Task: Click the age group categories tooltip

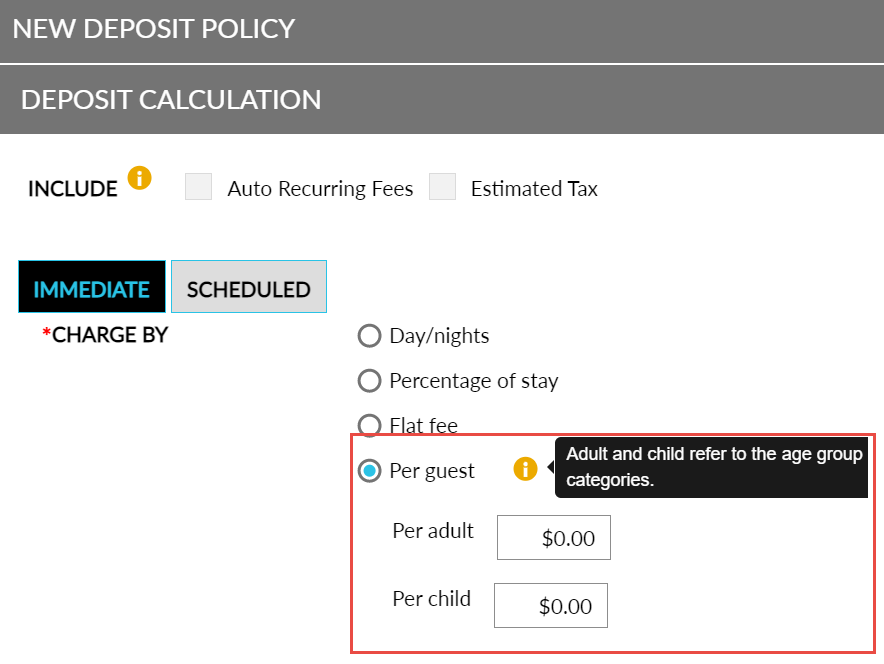Action: point(713,467)
